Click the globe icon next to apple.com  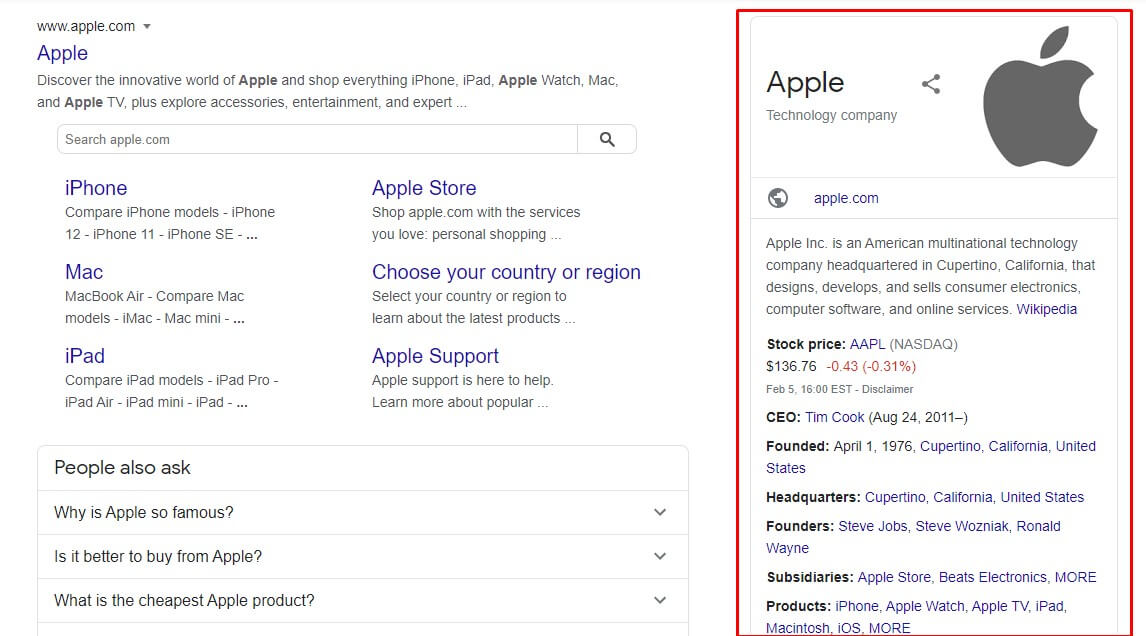[x=778, y=198]
